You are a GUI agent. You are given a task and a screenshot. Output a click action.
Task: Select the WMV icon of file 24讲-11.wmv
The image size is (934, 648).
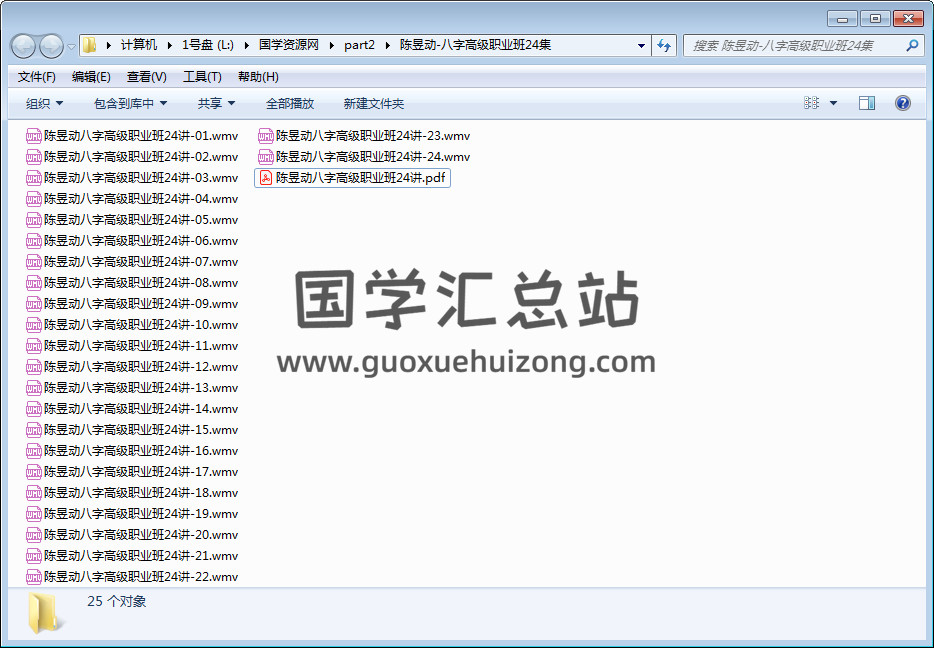34,345
